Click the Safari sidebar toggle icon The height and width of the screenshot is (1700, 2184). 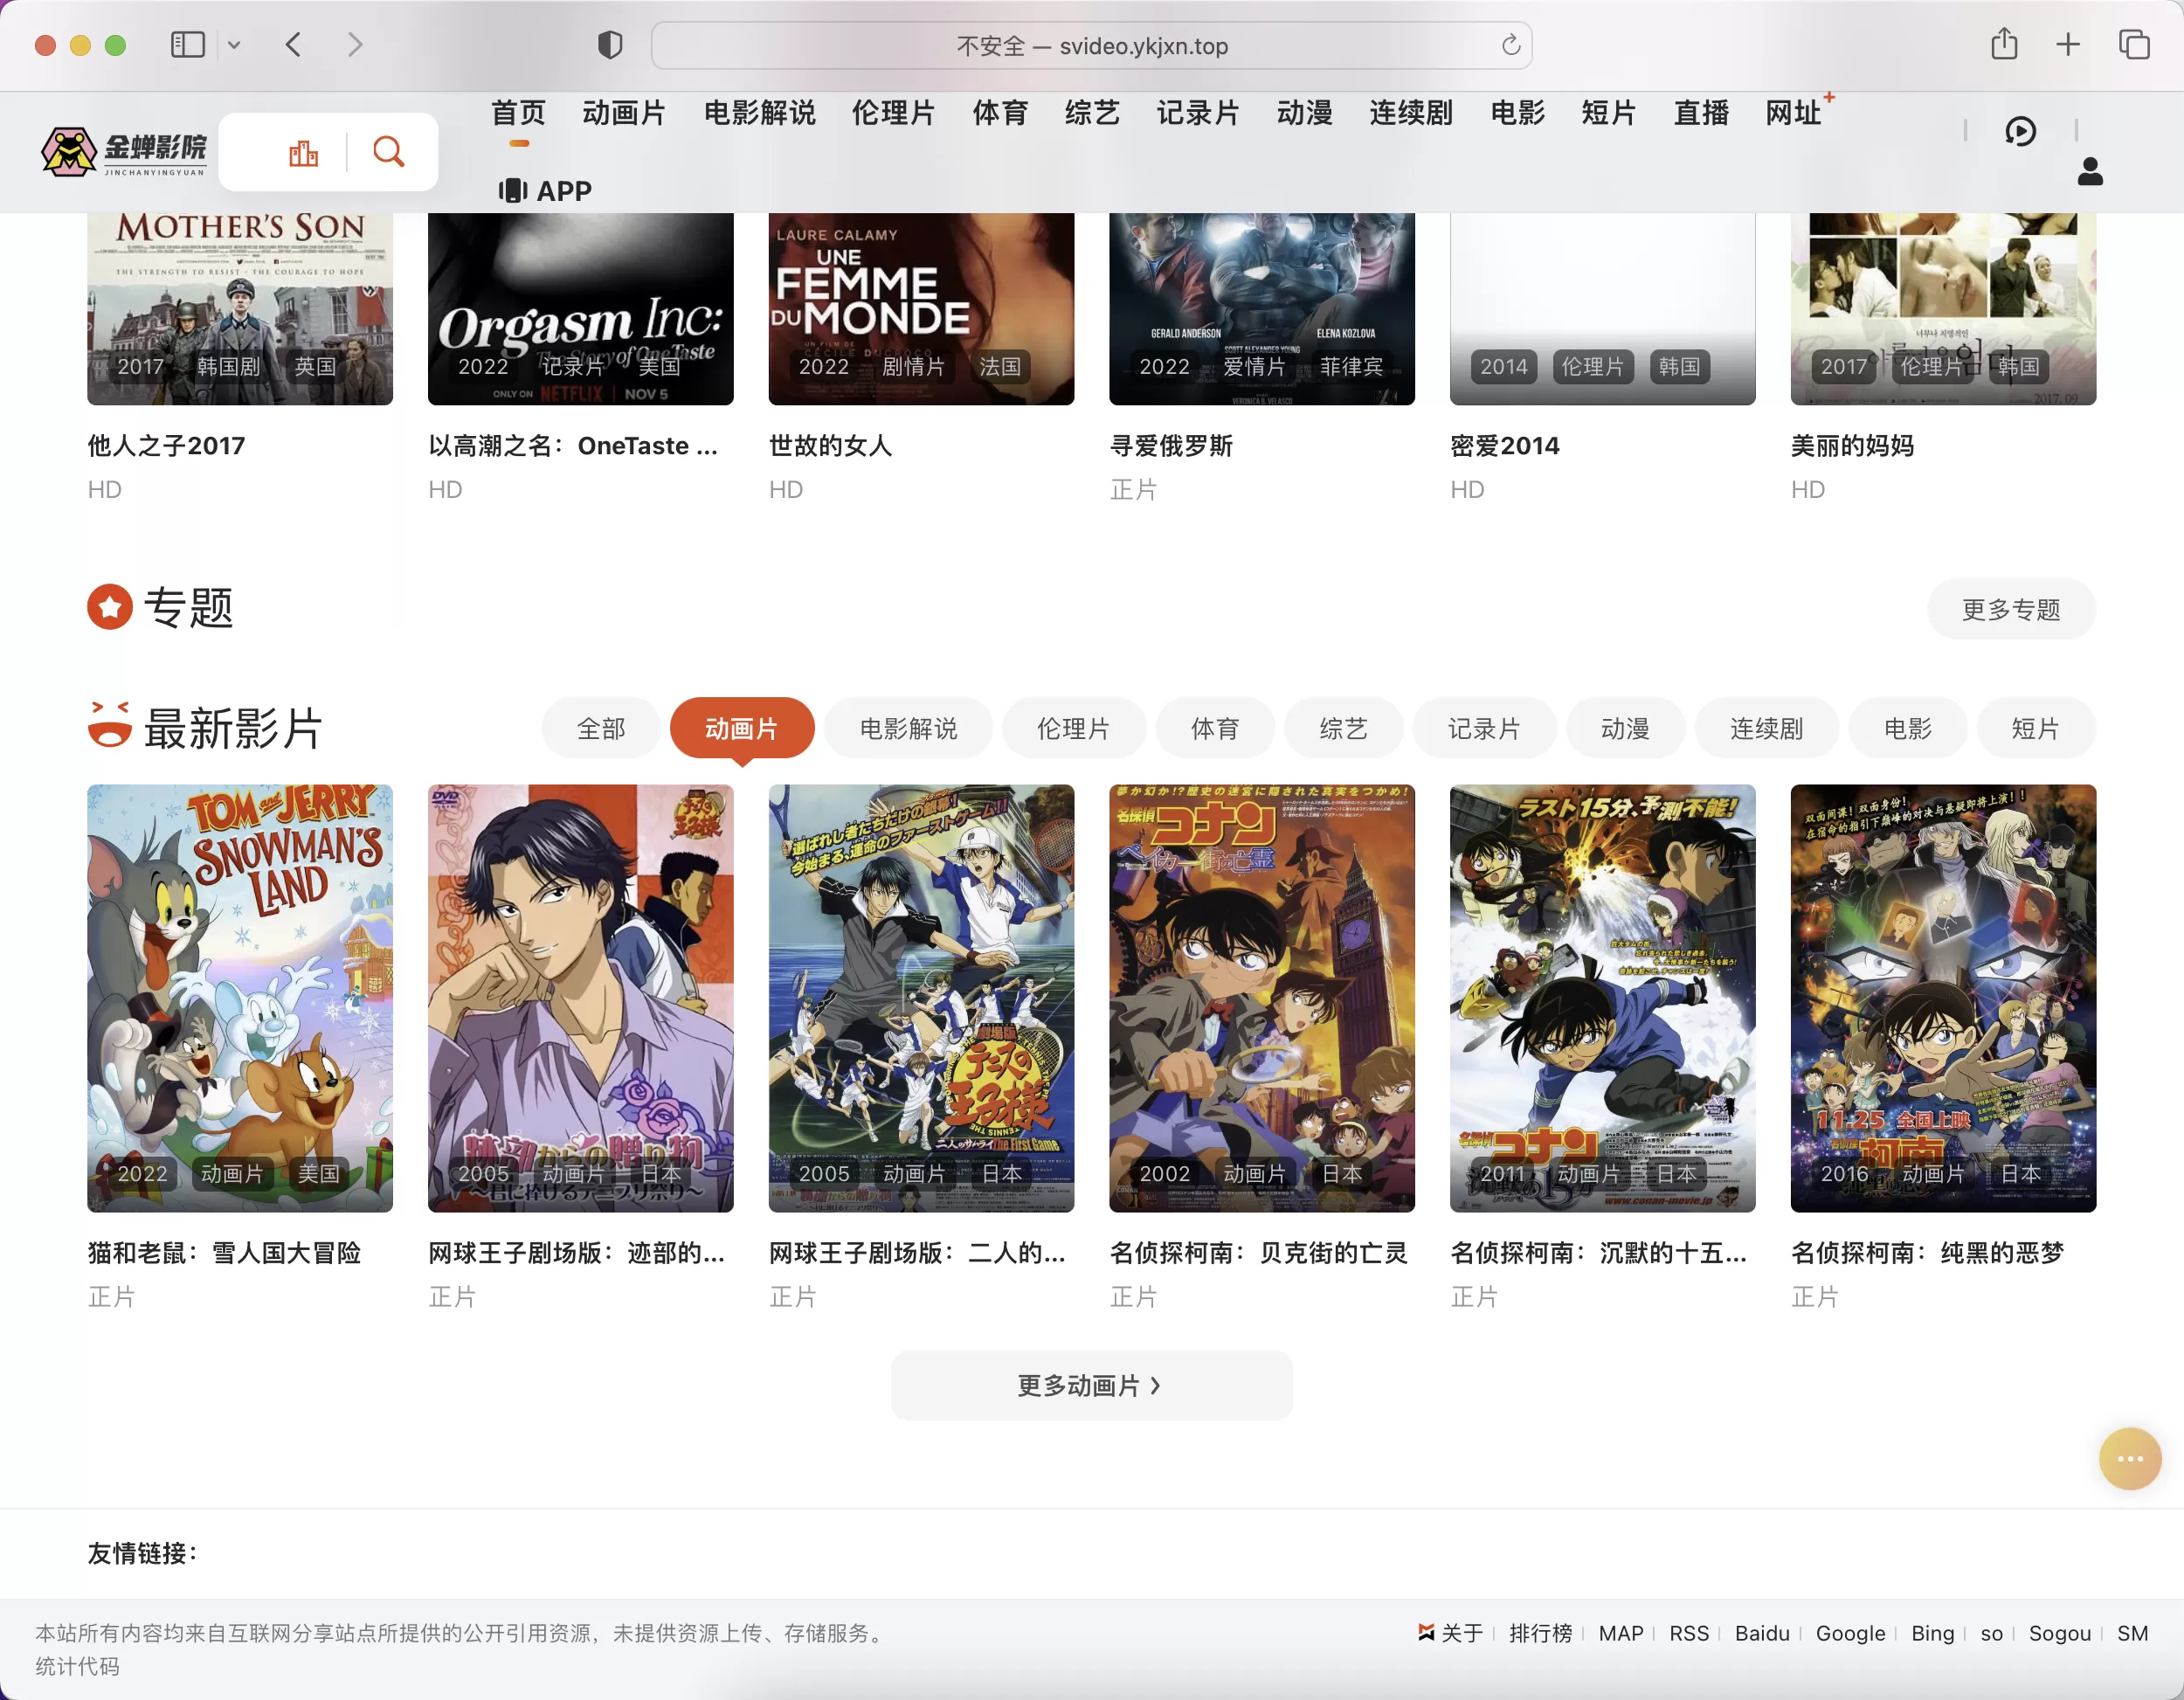188,45
